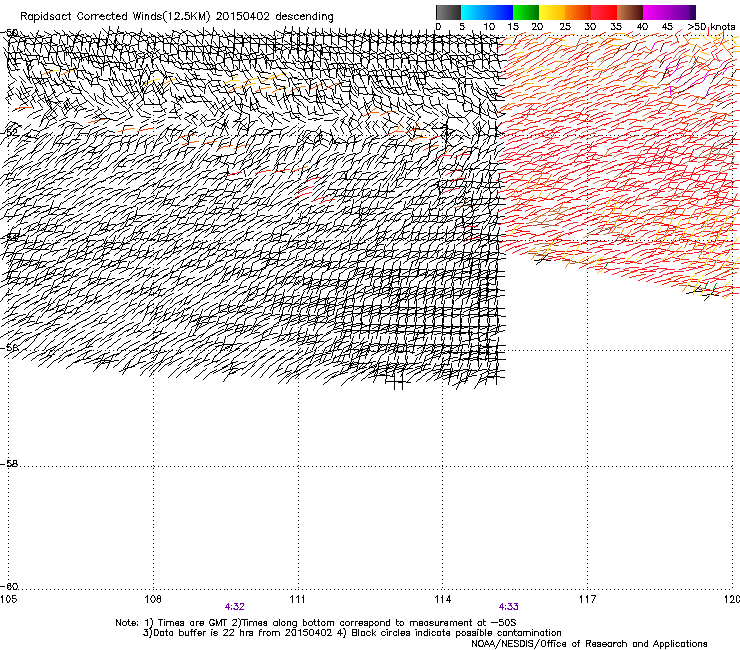The height and width of the screenshot is (650, 740).
Task: Click the '117' longitude axis label
Action: [588, 599]
